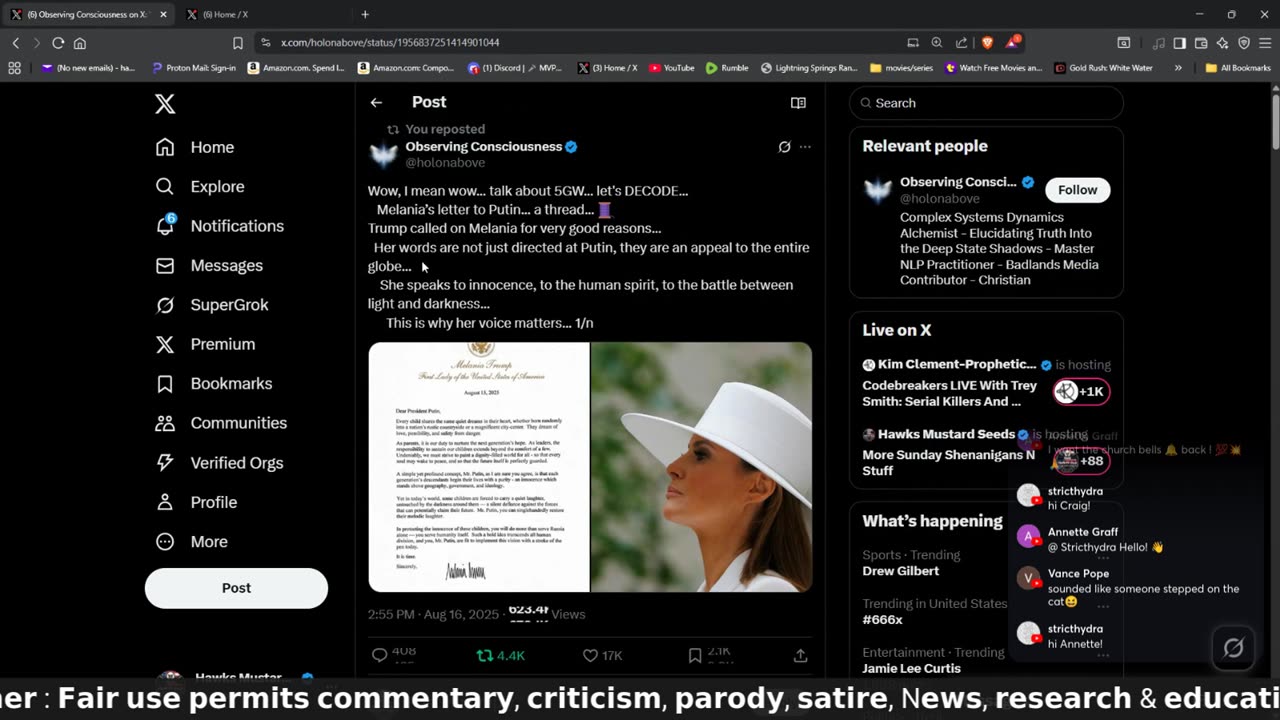Close the Observing Consciousness tab
This screenshot has height=720, width=1280.
pyautogui.click(x=163, y=14)
